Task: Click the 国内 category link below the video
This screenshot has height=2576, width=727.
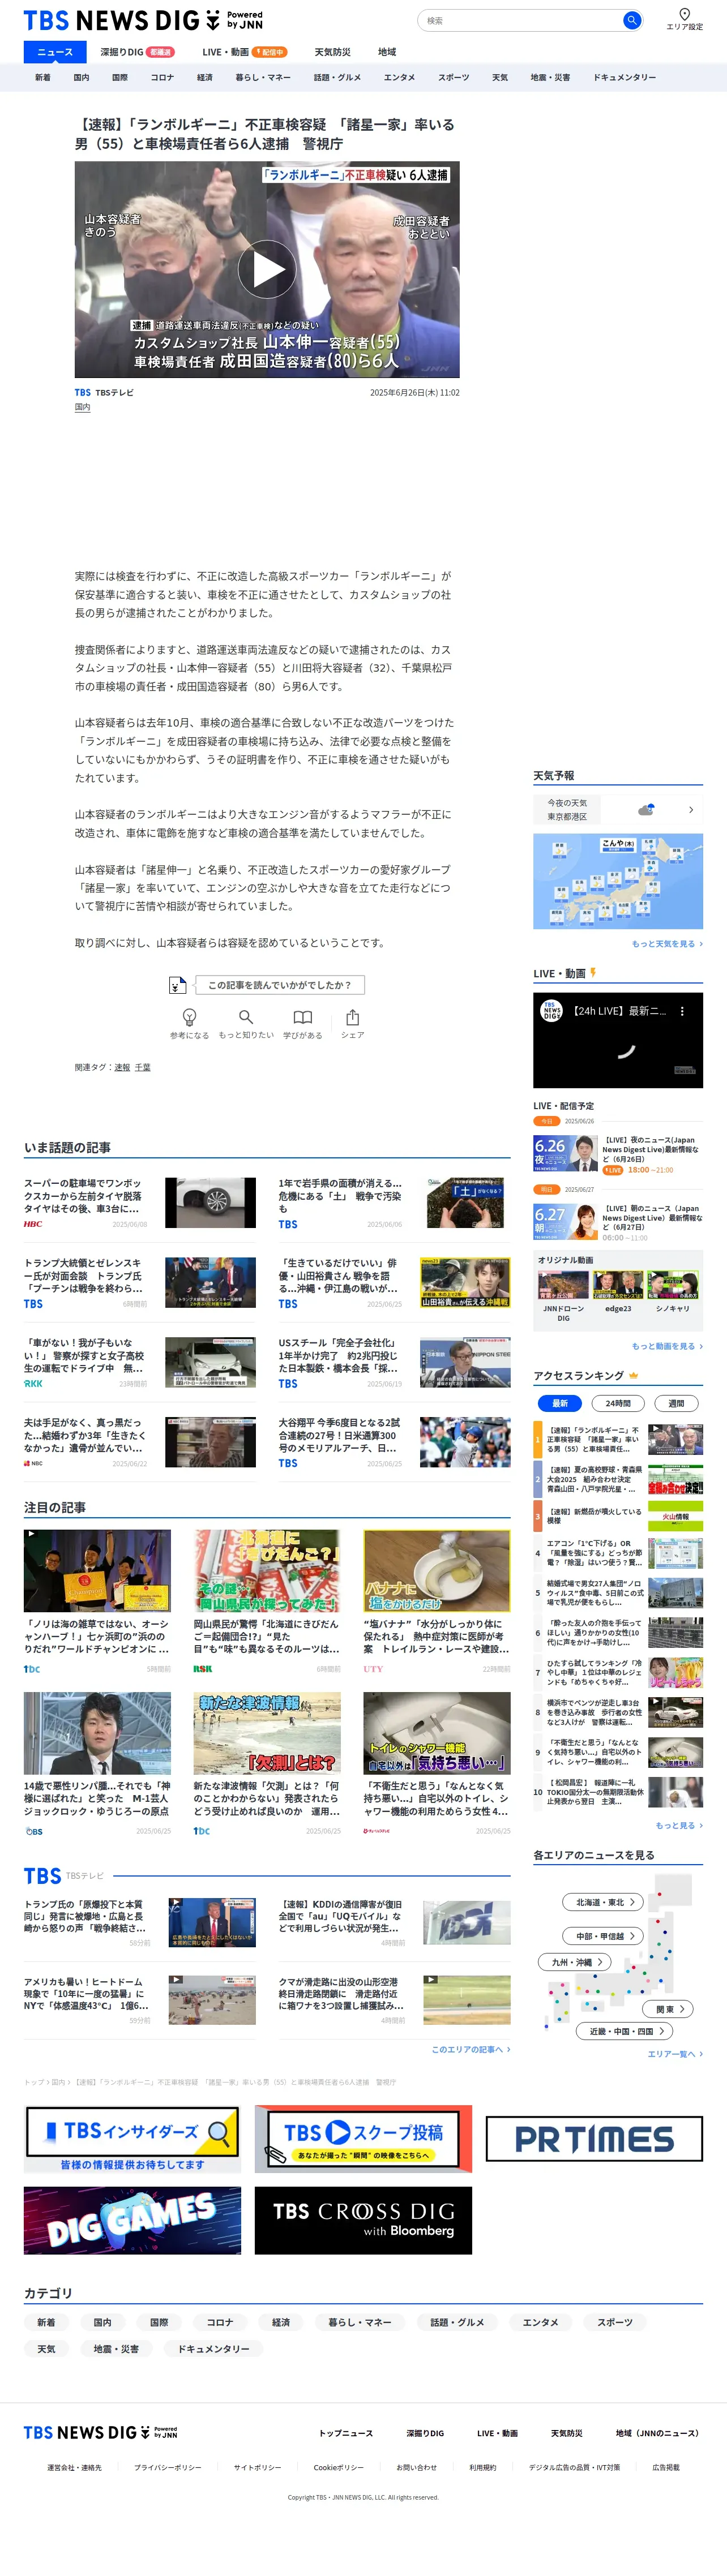Action: [x=82, y=407]
